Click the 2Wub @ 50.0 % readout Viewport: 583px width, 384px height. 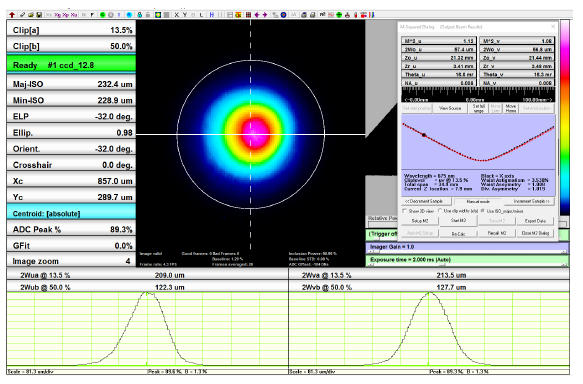click(147, 287)
